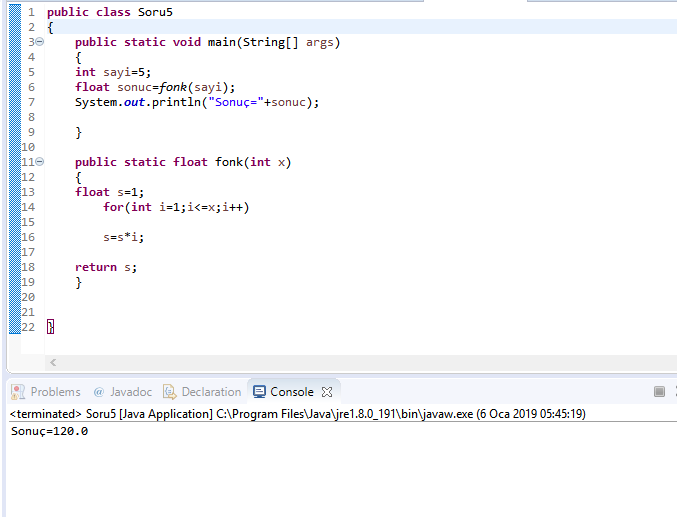Click the editor horizontal scroll left arrow
The width and height of the screenshot is (677, 517).
point(53,362)
